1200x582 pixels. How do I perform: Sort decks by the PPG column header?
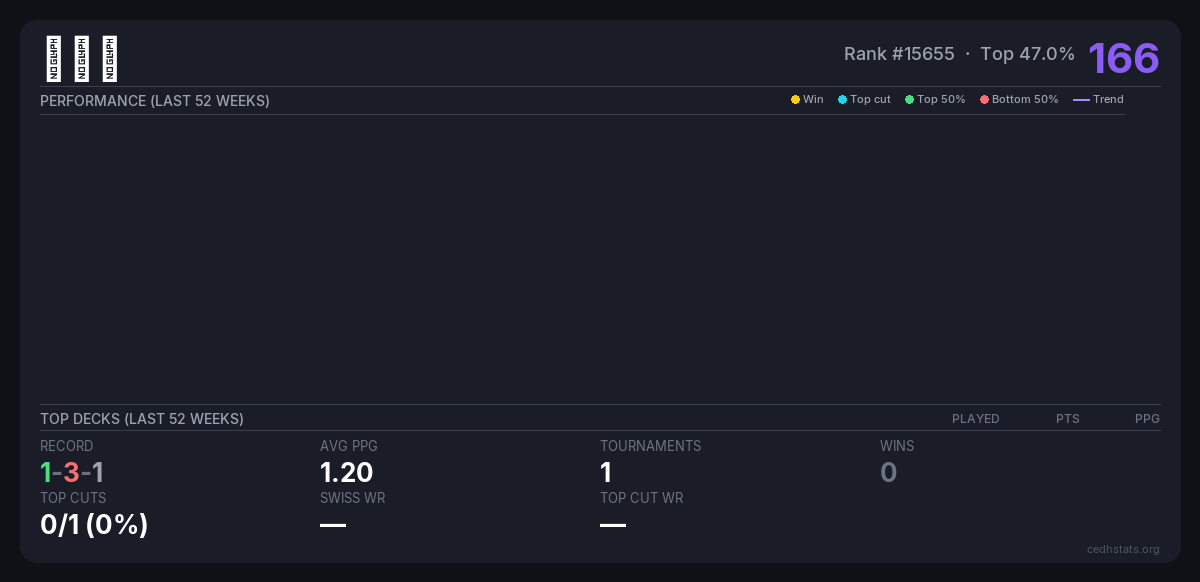coord(1147,419)
